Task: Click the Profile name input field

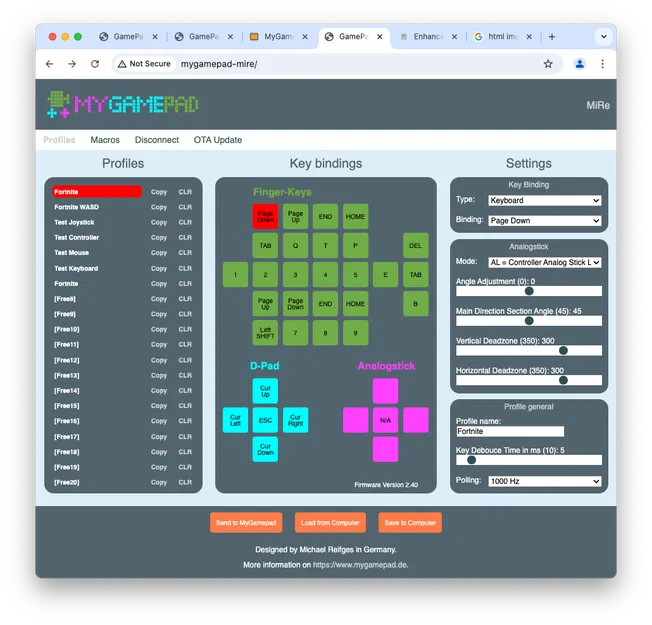Action: tap(510, 431)
